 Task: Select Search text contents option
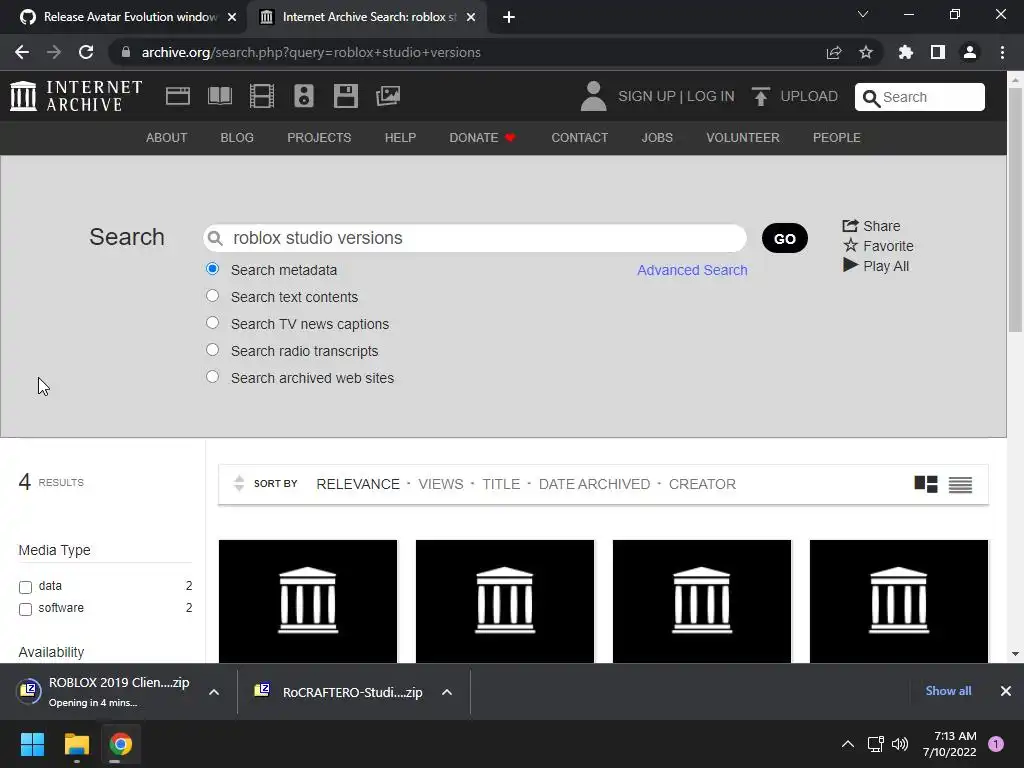212,296
